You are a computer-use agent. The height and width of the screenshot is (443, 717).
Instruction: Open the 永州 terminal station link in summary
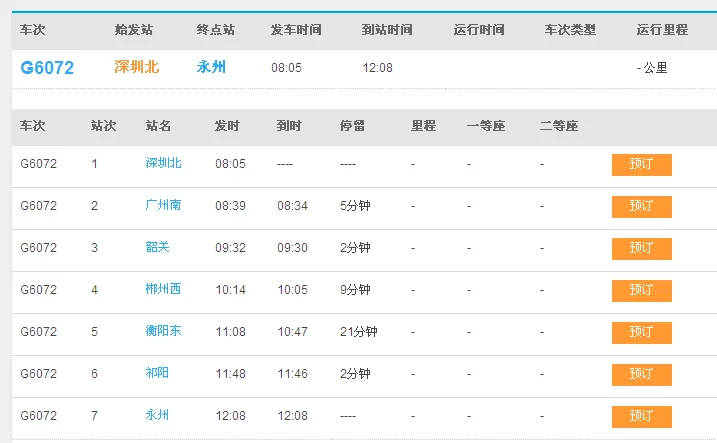211,68
